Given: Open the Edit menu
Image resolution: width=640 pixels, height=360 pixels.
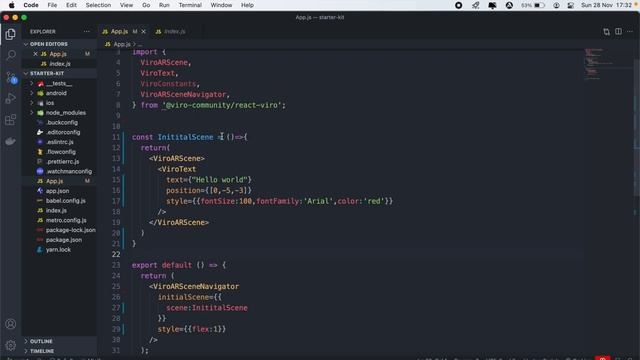Looking at the screenshot, I should (71, 5).
